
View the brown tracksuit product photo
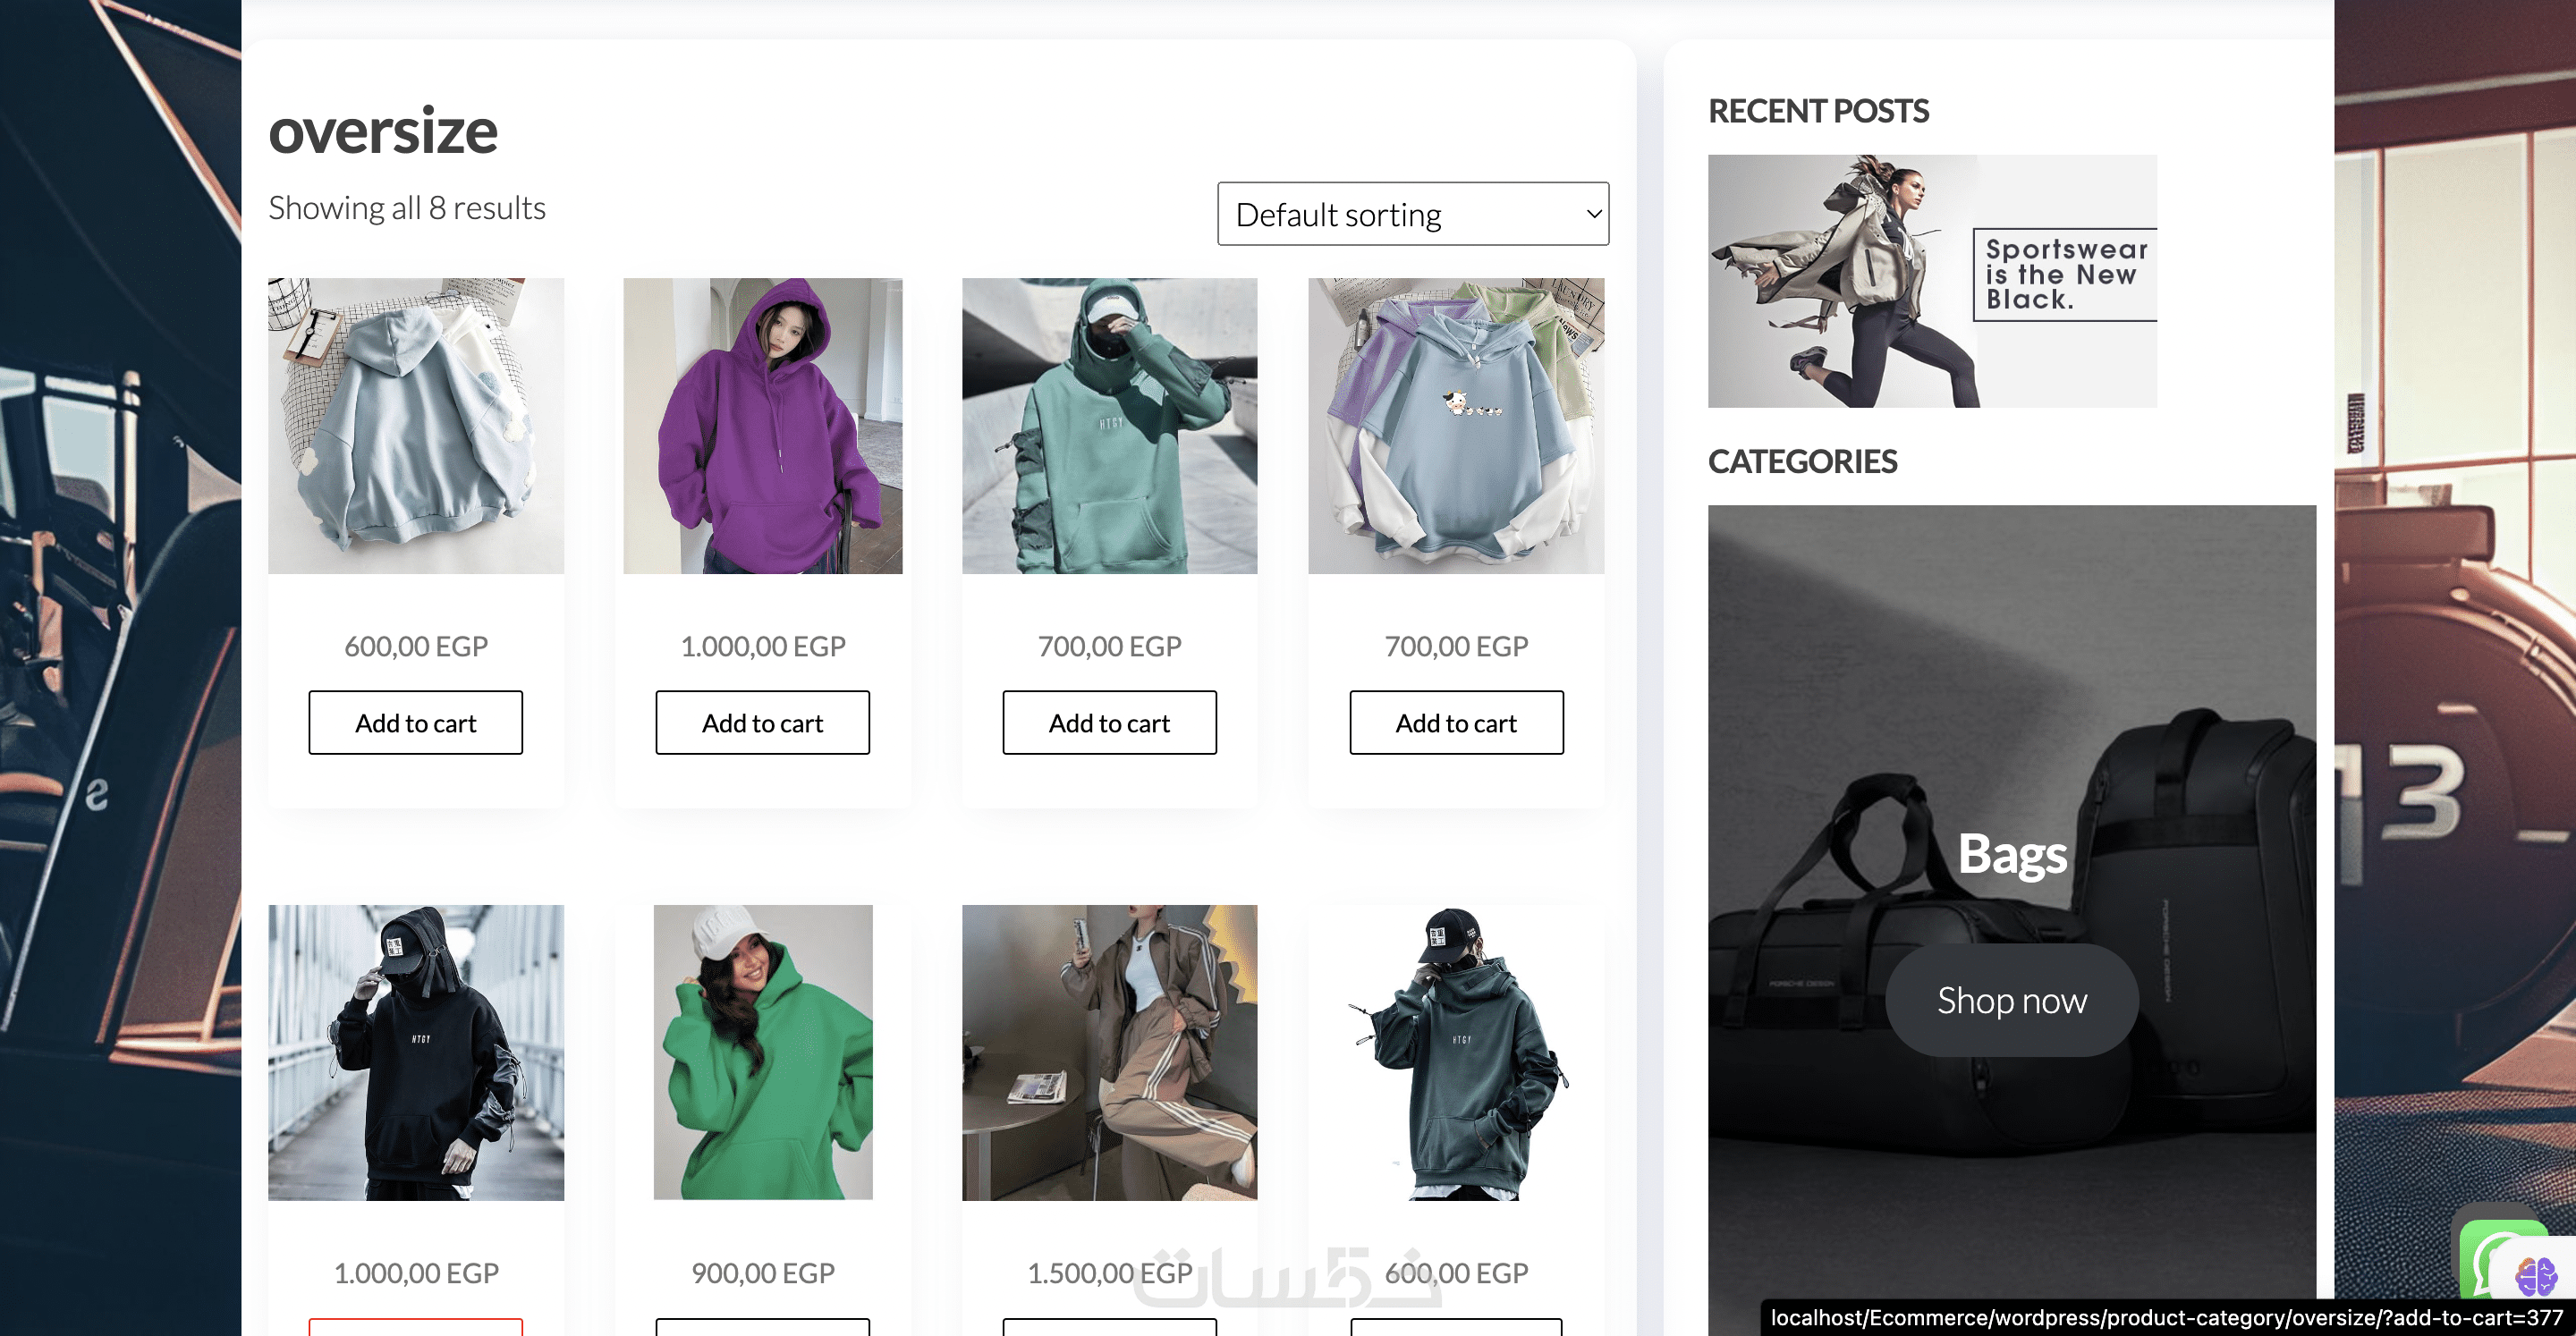[1109, 1053]
